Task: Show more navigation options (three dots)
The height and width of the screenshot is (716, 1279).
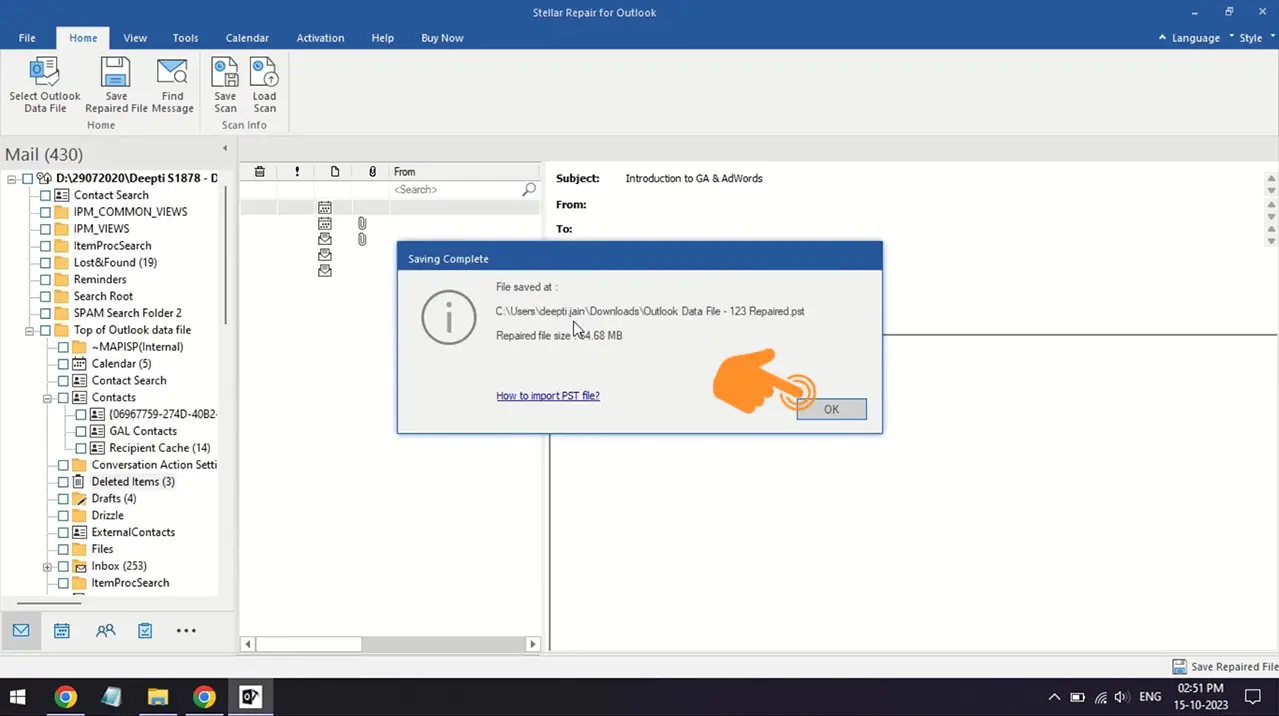Action: point(186,631)
